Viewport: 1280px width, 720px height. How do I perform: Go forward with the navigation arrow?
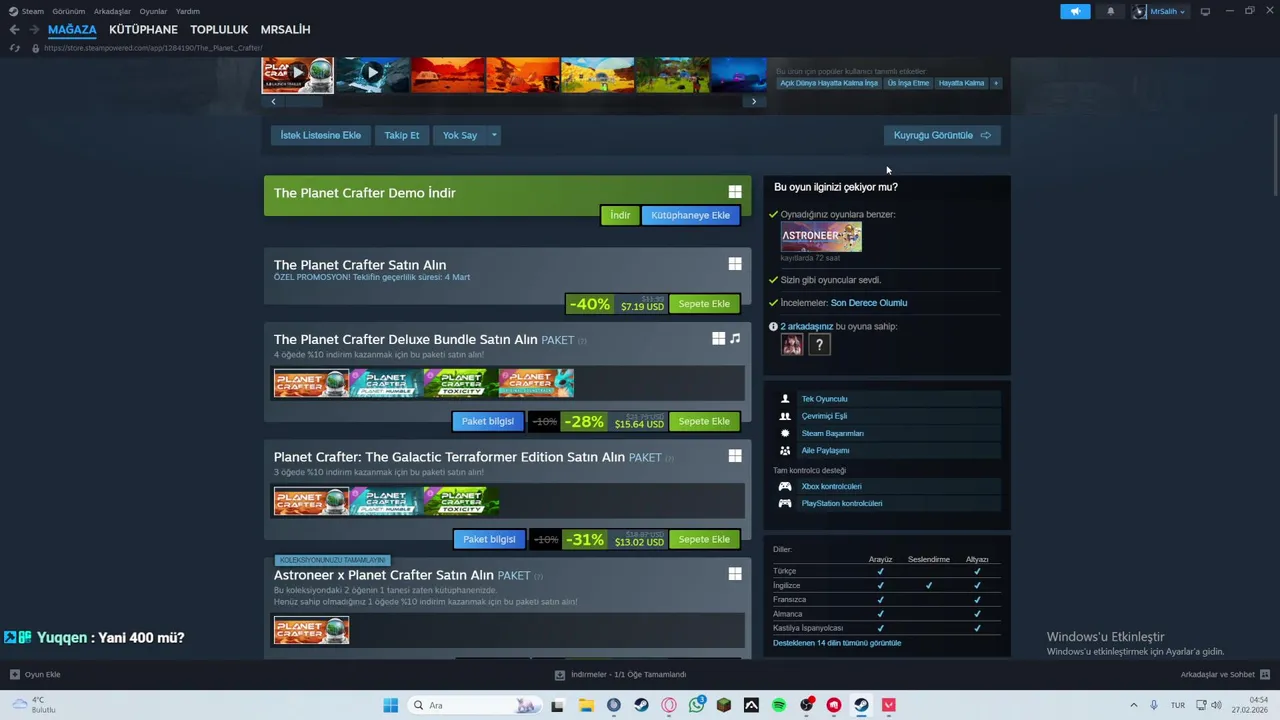point(33,30)
